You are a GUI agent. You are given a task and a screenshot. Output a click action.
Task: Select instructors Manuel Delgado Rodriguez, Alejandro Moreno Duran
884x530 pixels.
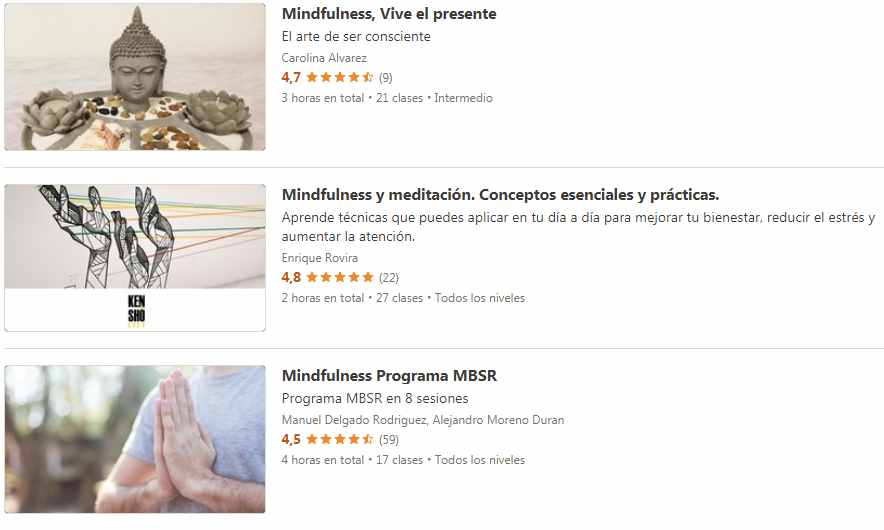click(423, 420)
